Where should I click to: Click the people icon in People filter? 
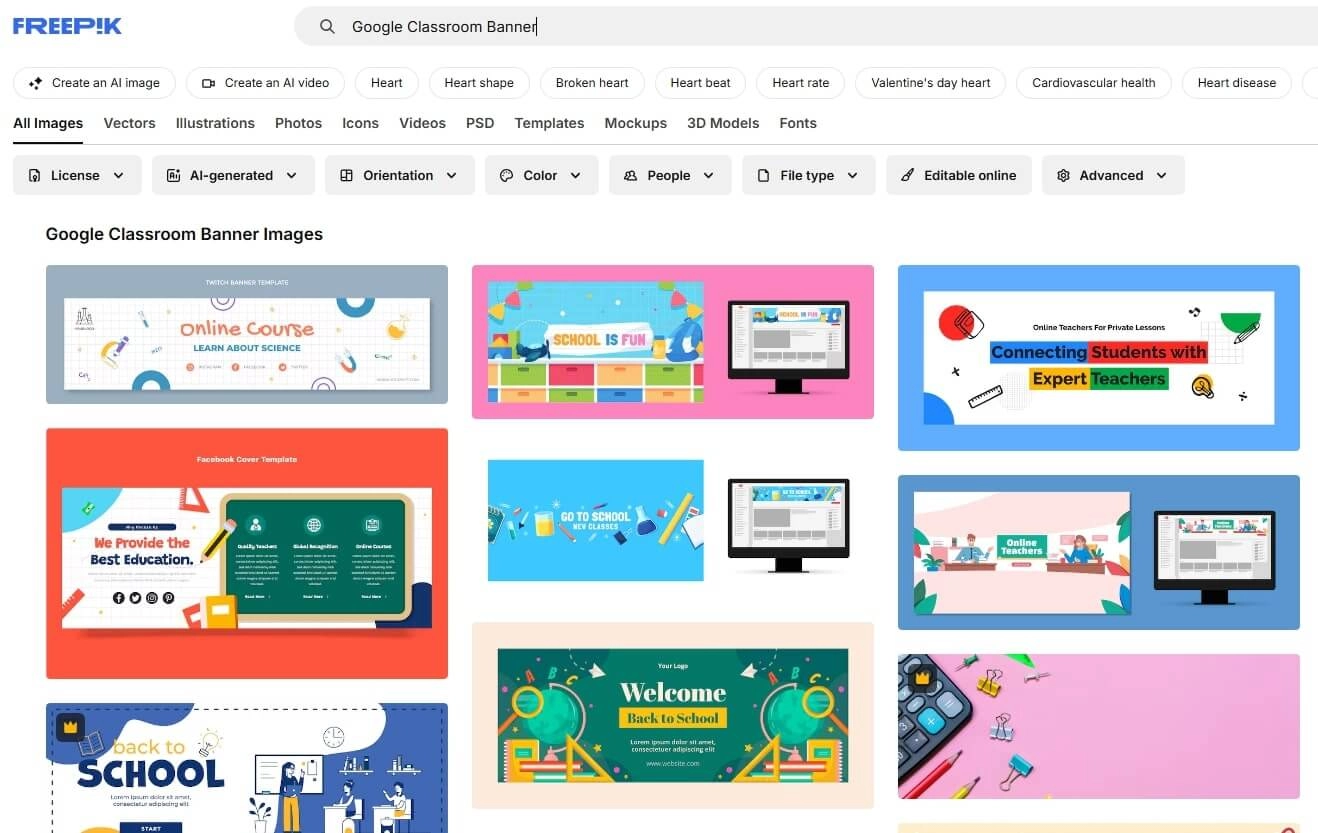coord(630,175)
